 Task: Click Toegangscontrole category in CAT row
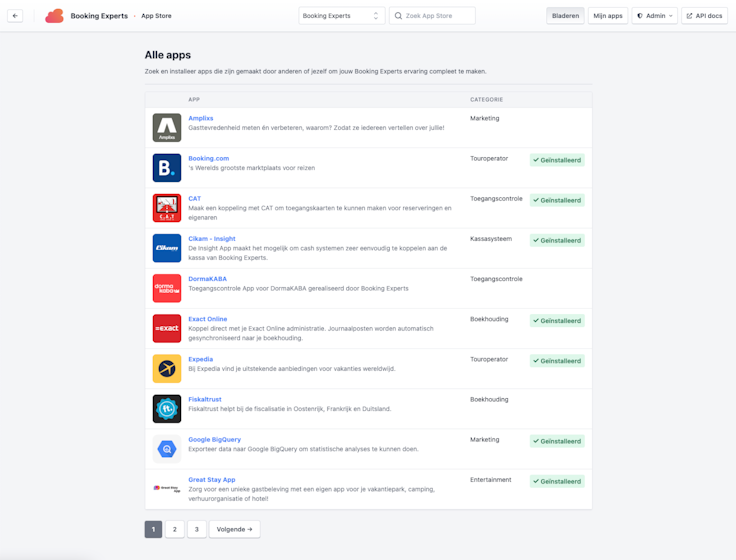[x=496, y=199]
